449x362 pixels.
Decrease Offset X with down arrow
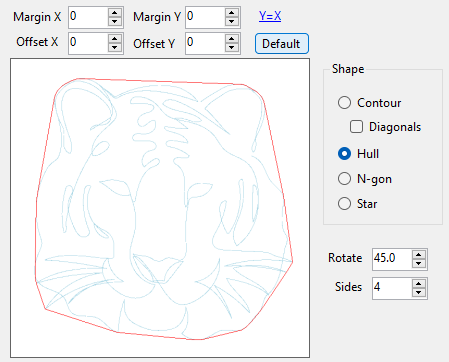point(115,47)
